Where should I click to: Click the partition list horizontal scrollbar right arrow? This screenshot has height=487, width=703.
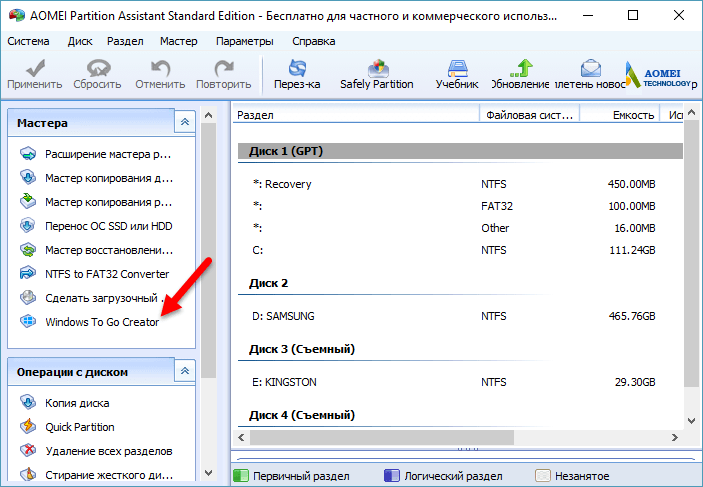[674, 437]
